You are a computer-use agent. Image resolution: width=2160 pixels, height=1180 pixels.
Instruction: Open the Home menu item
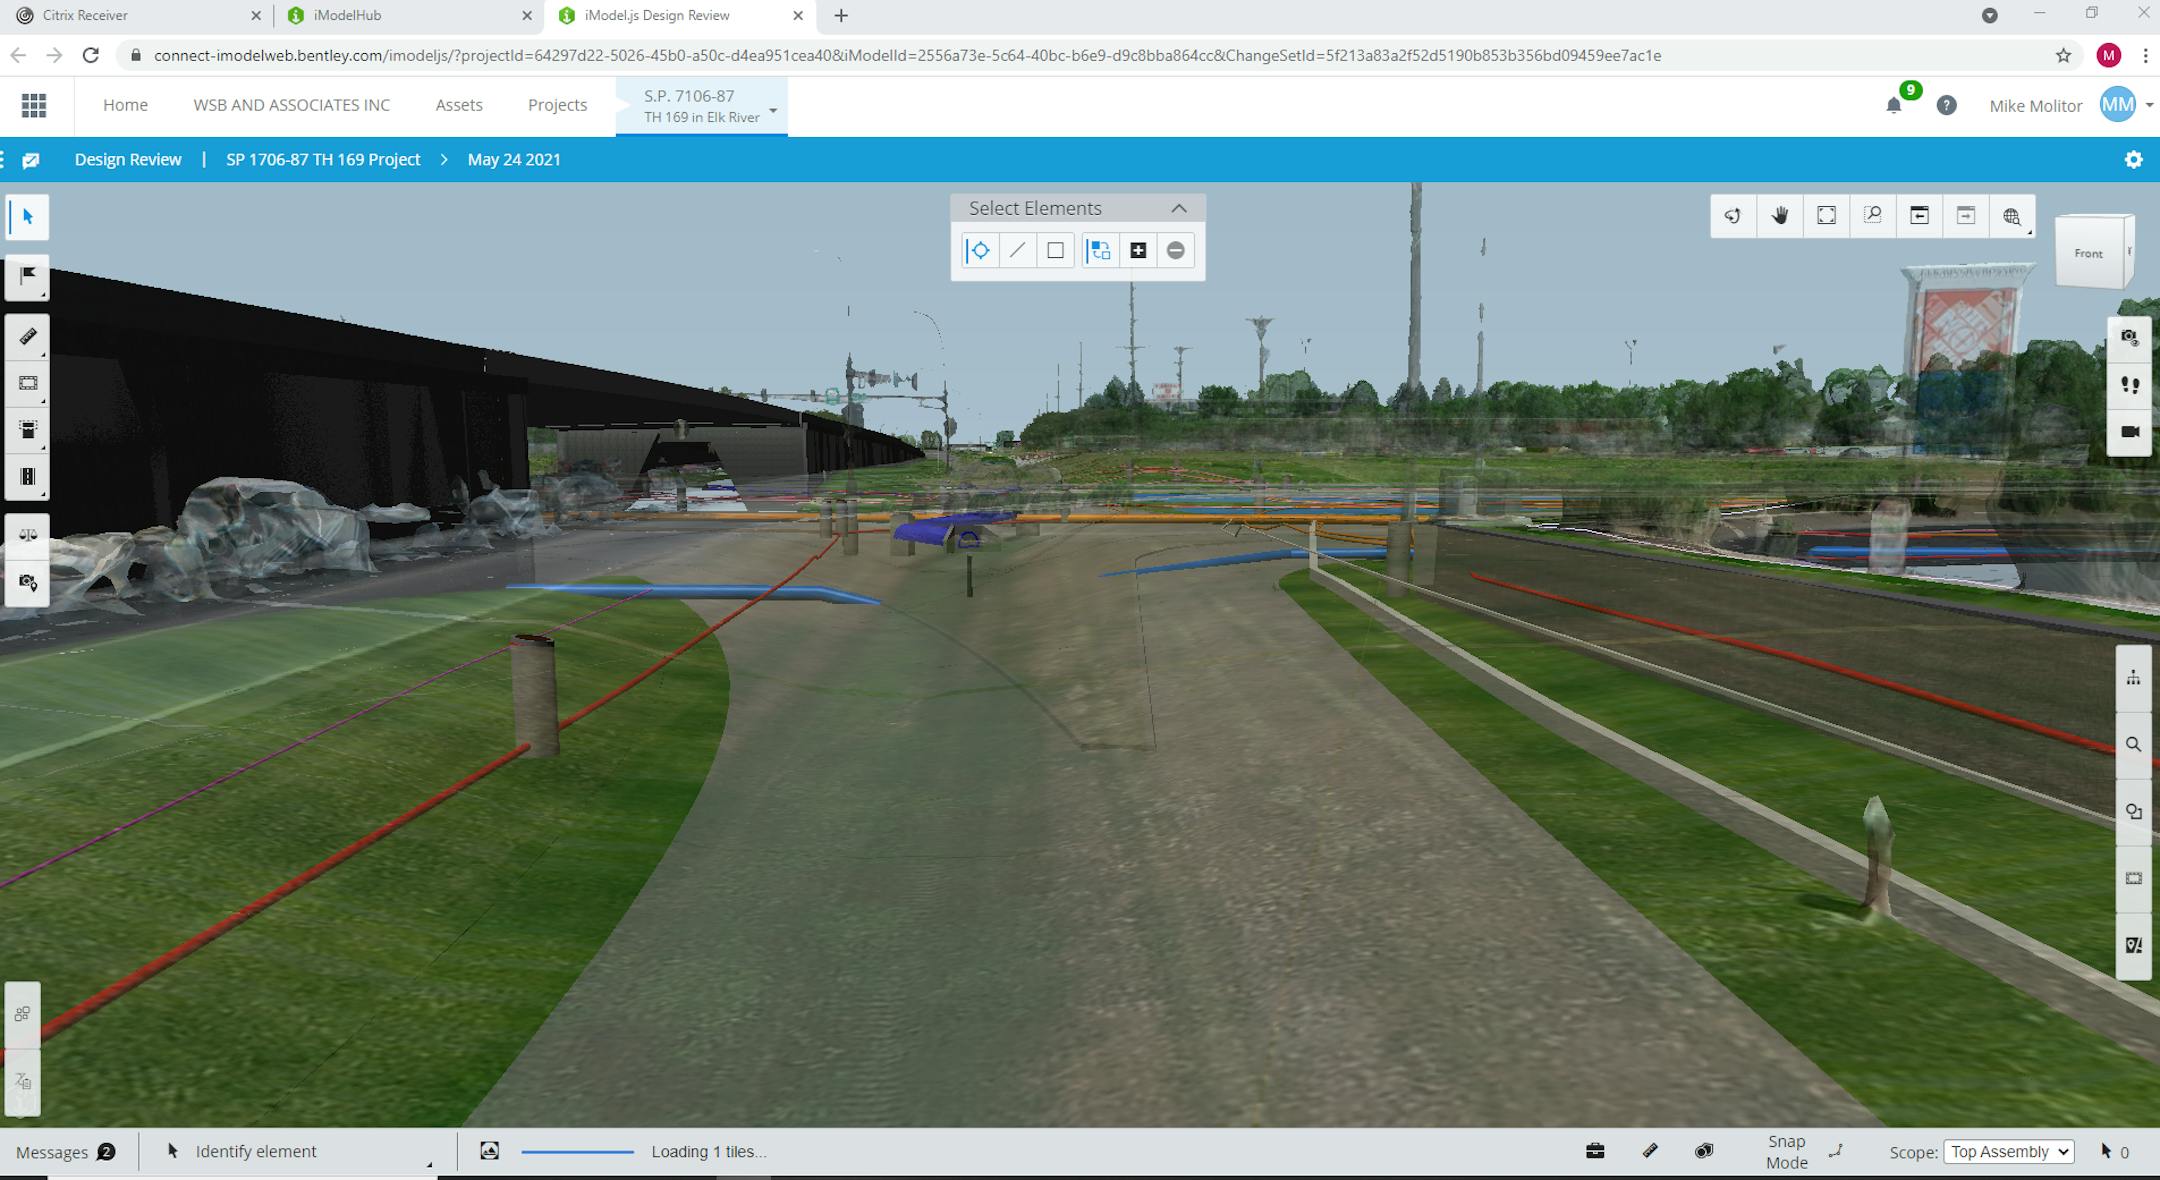pyautogui.click(x=125, y=105)
